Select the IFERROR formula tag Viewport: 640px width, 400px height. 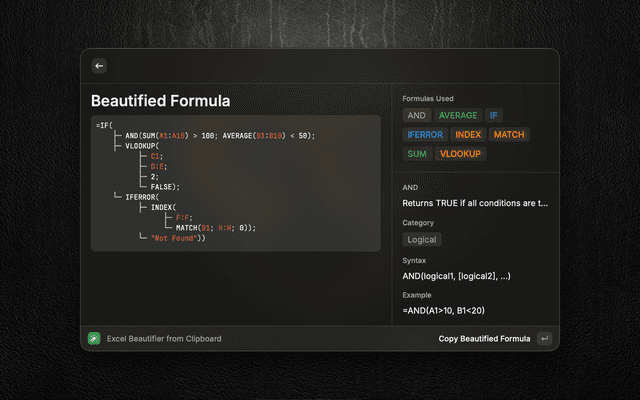[x=424, y=134]
